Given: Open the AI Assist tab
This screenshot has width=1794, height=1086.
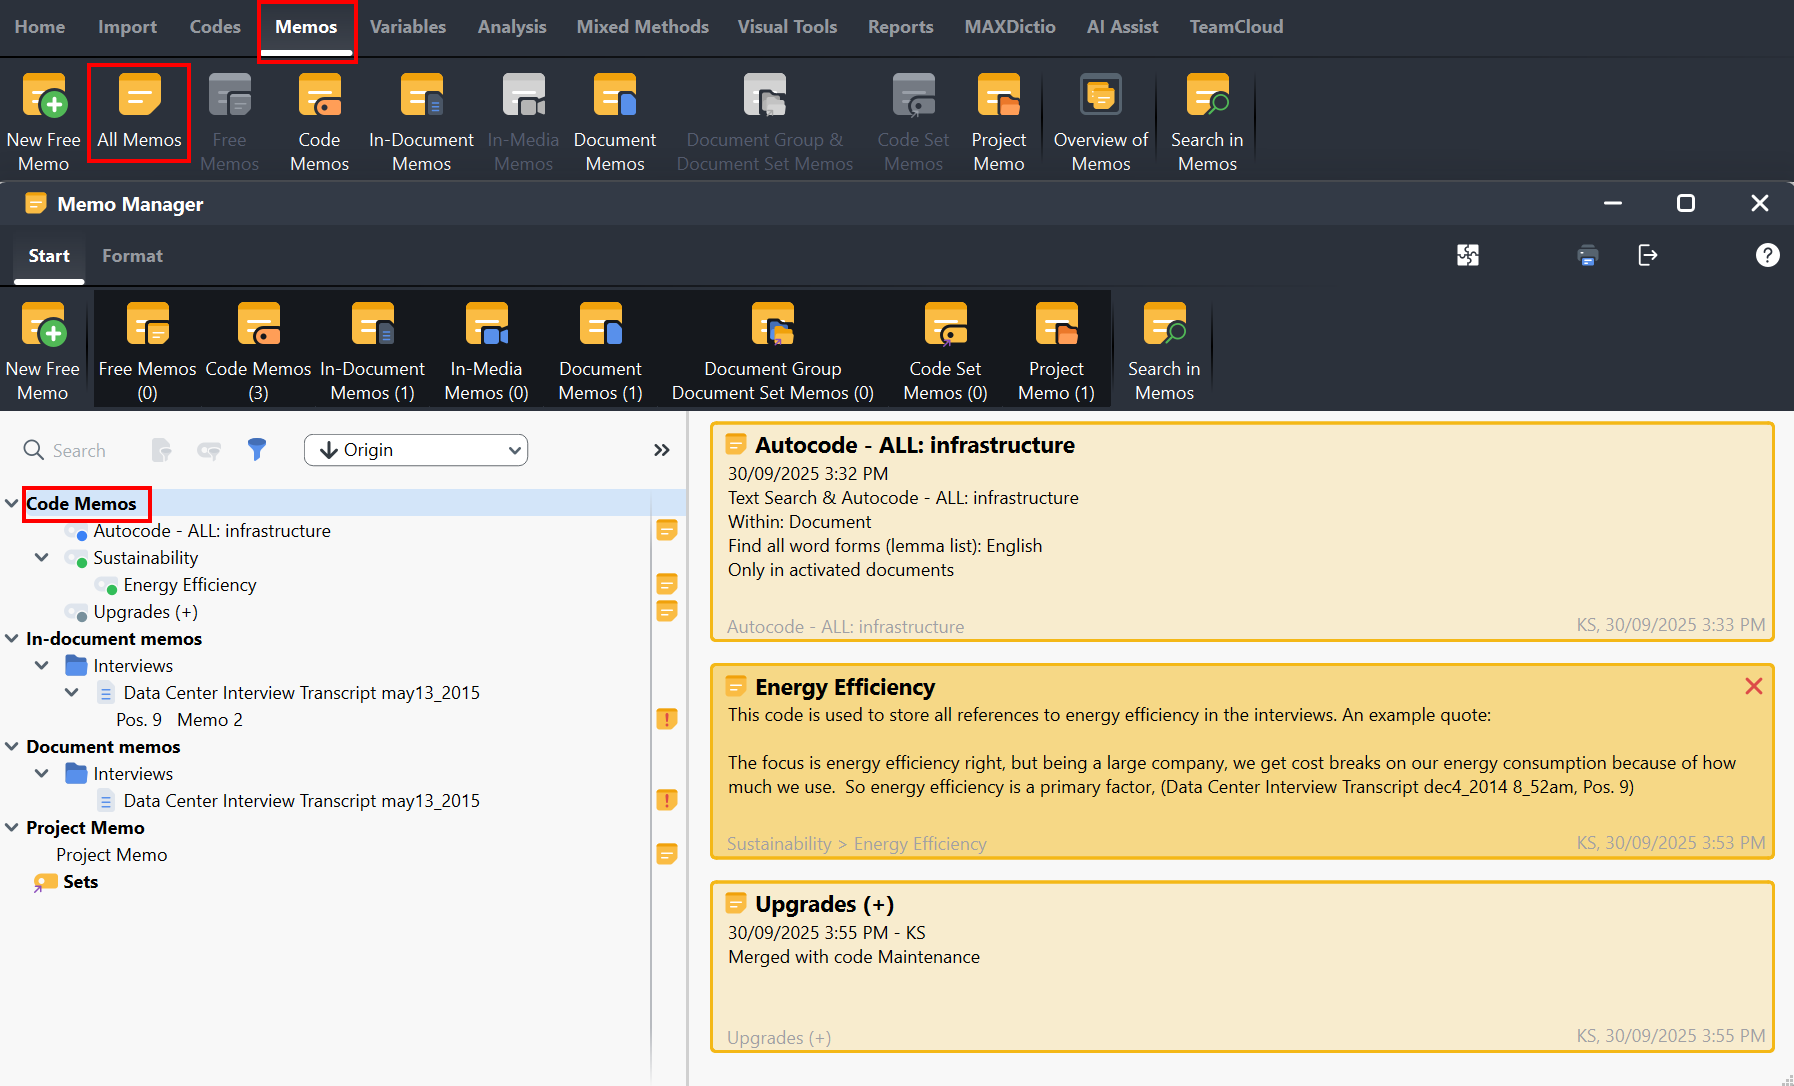Looking at the screenshot, I should point(1122,27).
